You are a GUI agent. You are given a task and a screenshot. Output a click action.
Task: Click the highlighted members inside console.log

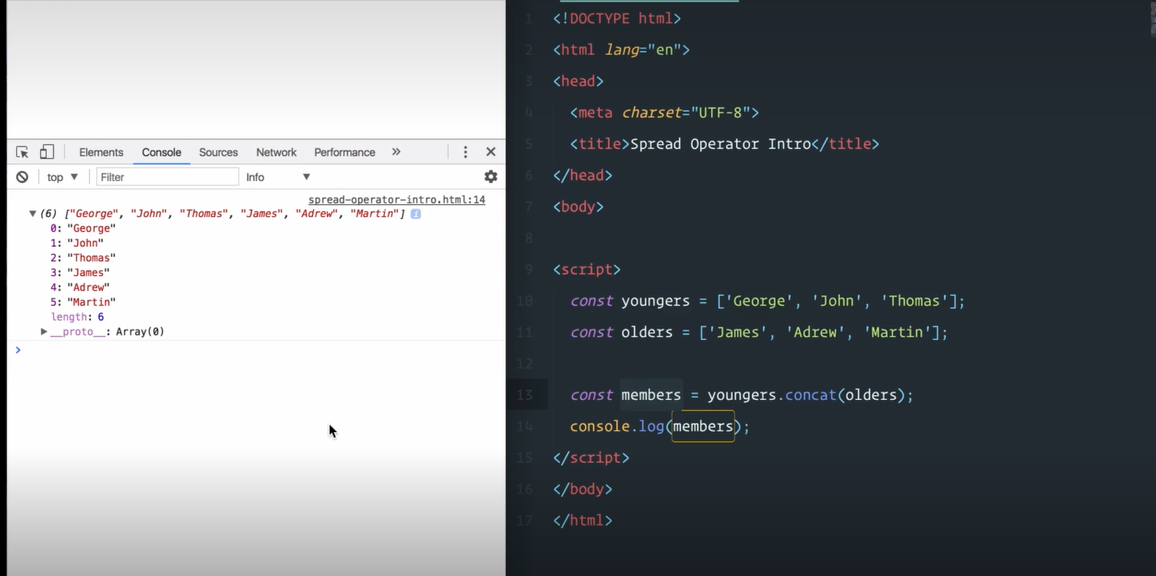click(703, 426)
